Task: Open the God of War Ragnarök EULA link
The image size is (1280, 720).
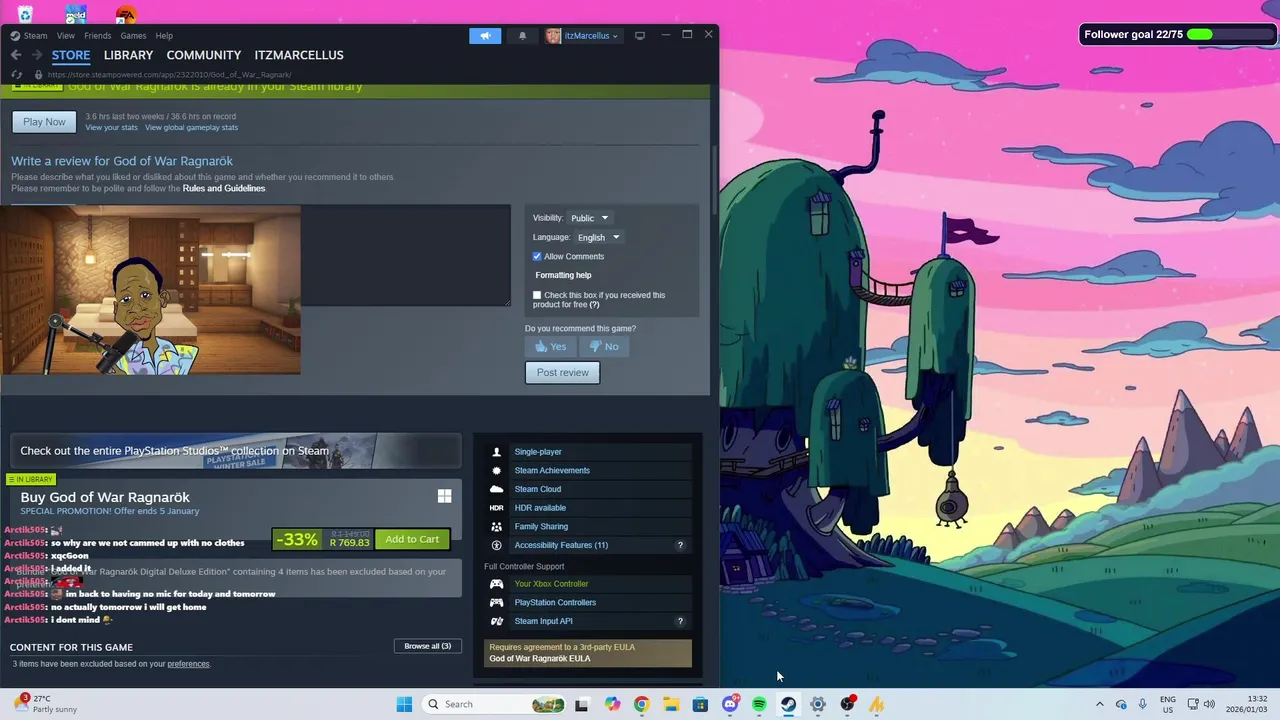Action: (540, 658)
